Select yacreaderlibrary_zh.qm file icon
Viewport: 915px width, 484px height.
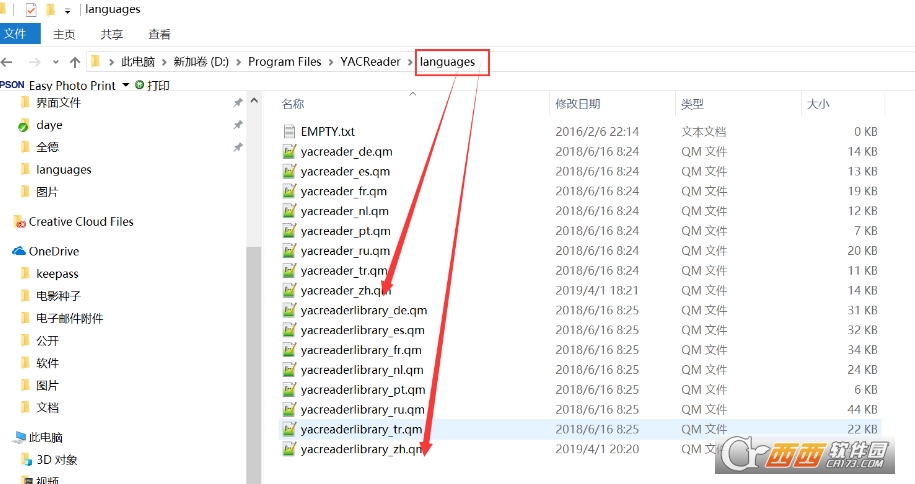coord(289,449)
